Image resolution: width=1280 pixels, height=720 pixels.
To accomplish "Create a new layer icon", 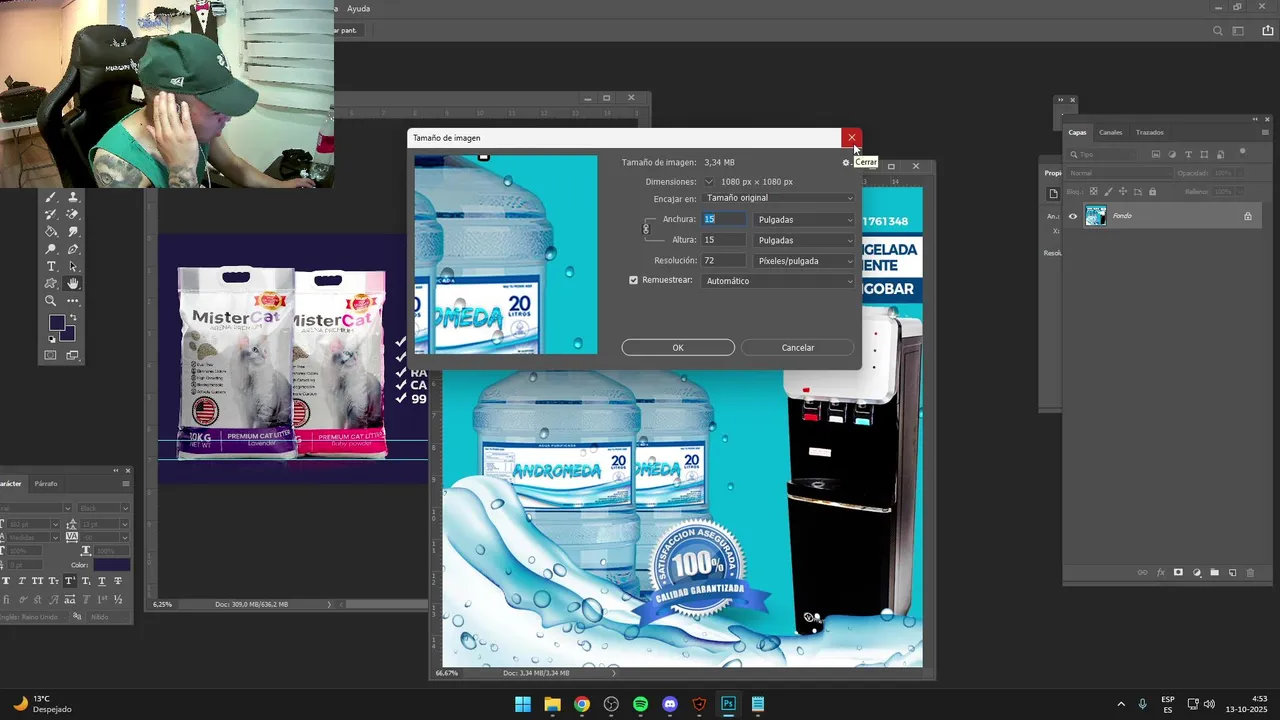I will pyautogui.click(x=1232, y=572).
